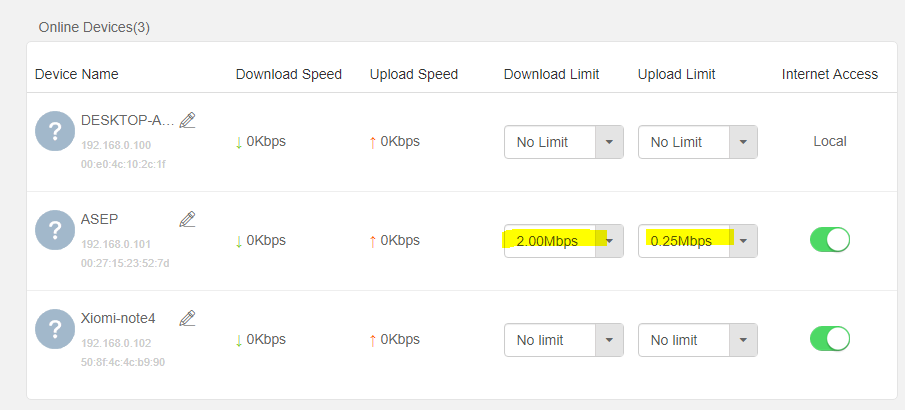The width and height of the screenshot is (905, 410).
Task: Click the Download Speed column header
Action: (289, 74)
